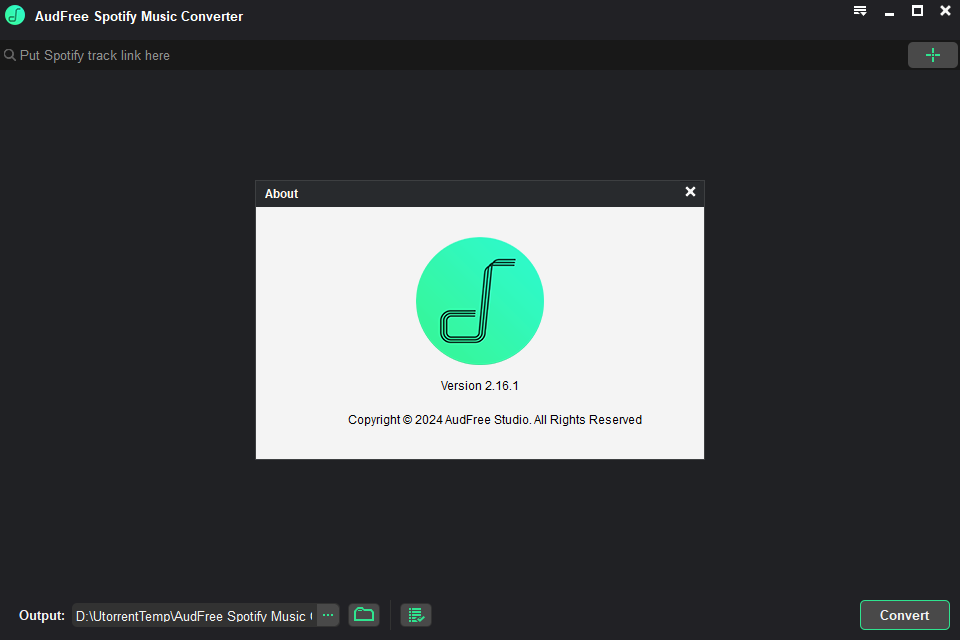Start conversion with the Convert button
The width and height of the screenshot is (960, 640).
(x=904, y=615)
